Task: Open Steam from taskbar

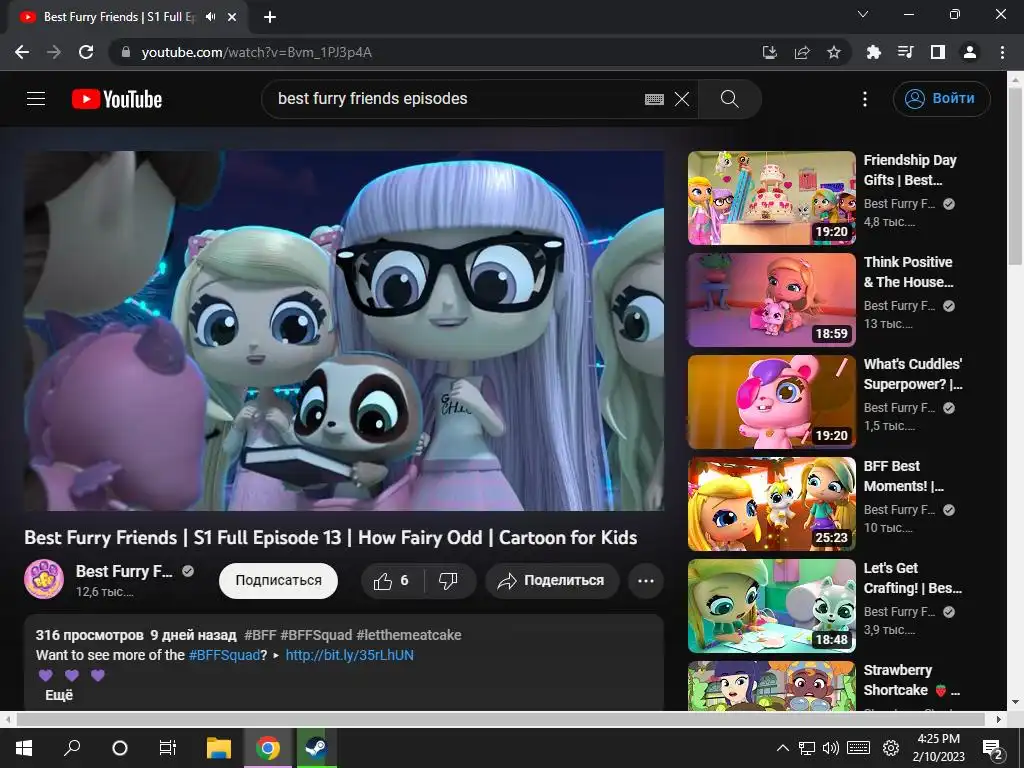Action: pyautogui.click(x=317, y=748)
